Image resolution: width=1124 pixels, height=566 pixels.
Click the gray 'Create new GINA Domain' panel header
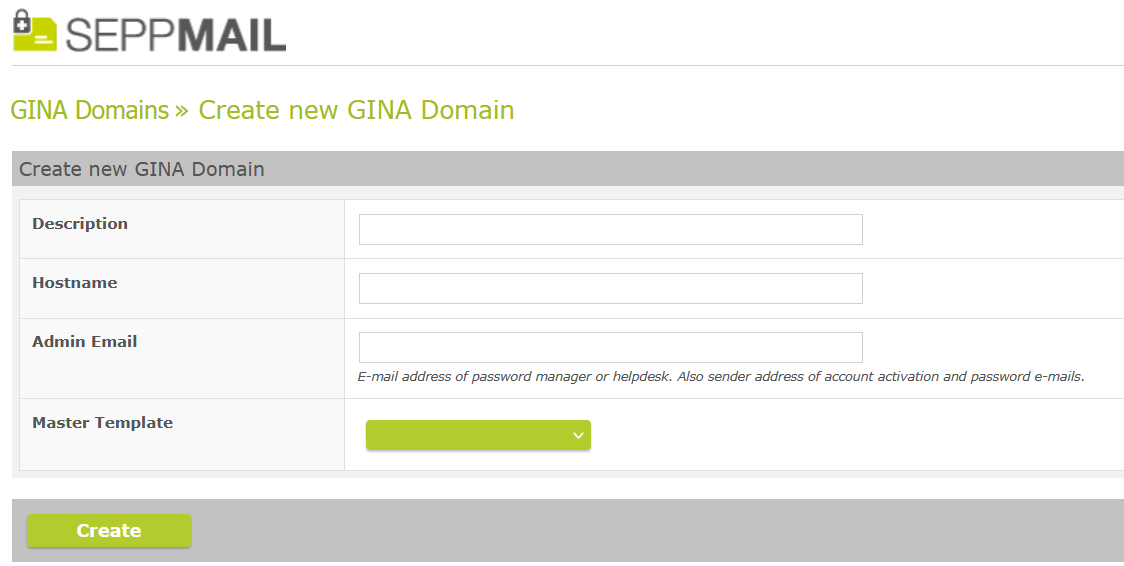[142, 169]
